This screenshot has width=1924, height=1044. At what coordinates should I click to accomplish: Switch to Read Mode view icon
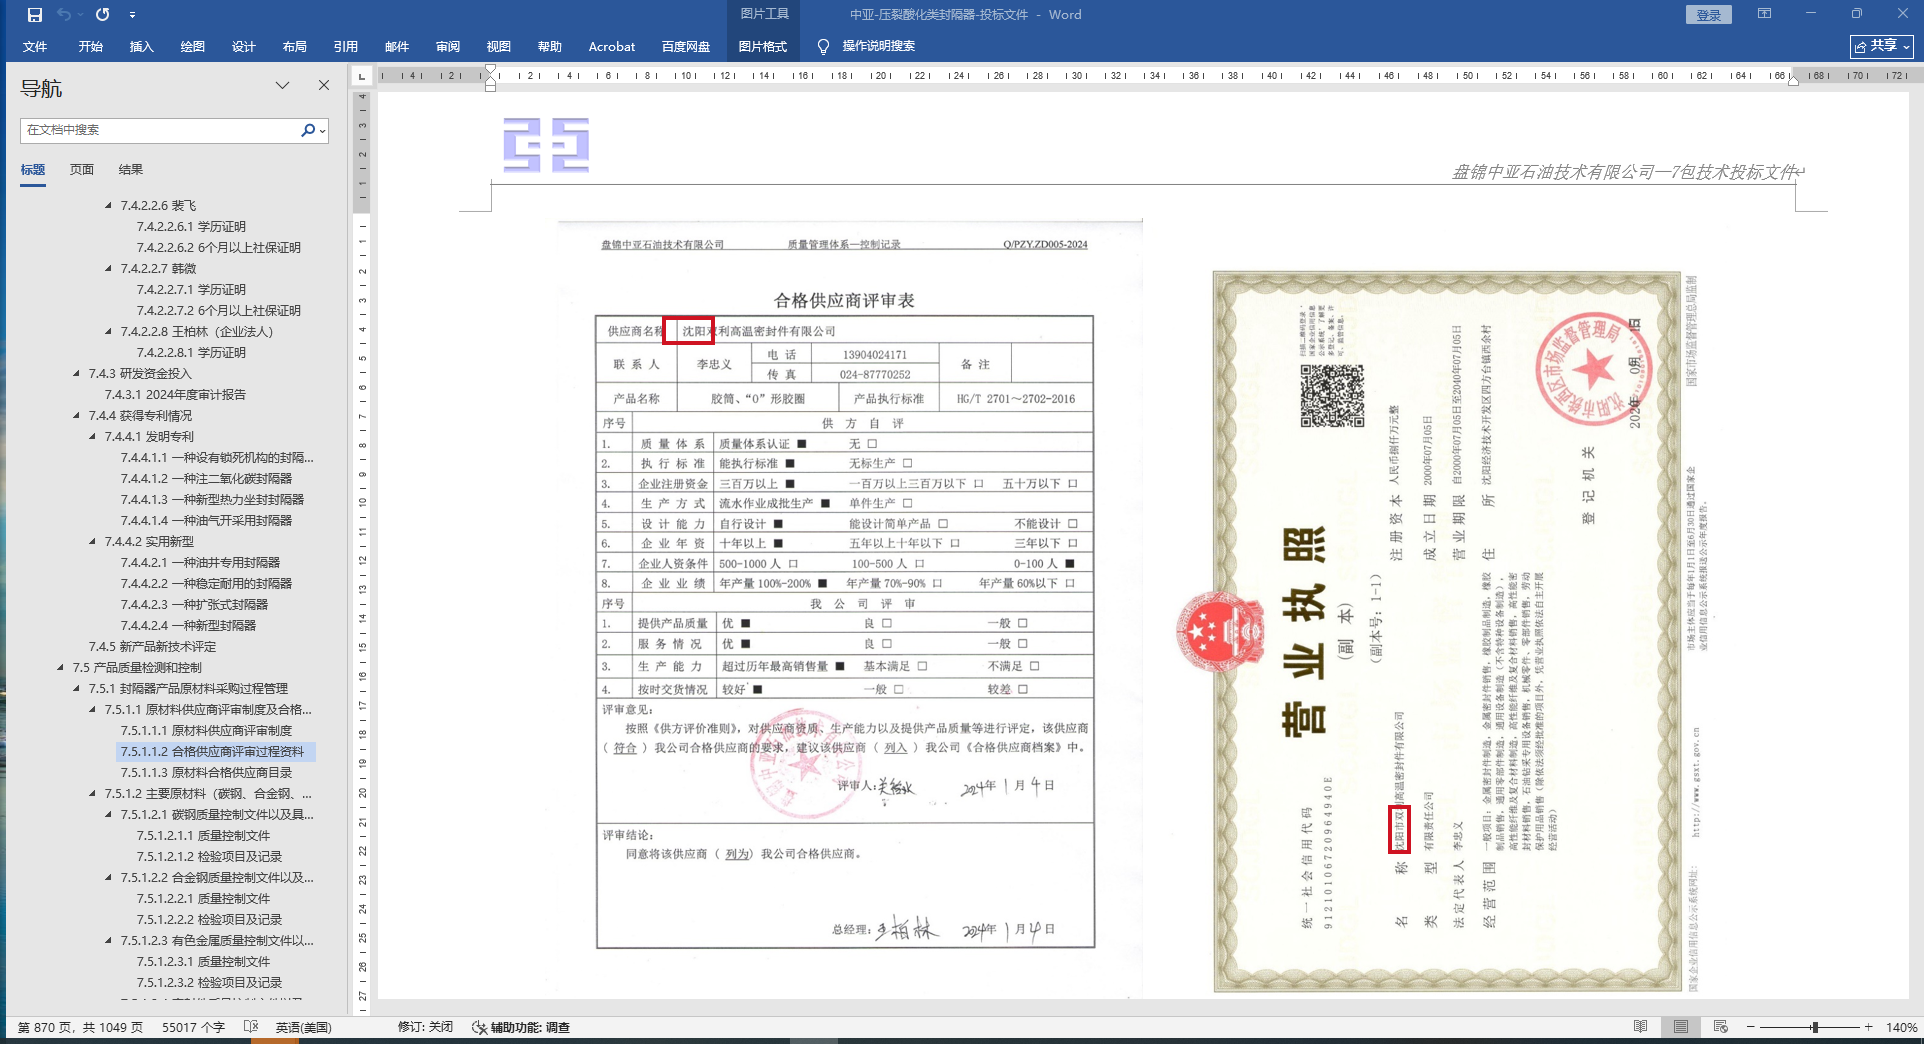click(x=1640, y=1027)
